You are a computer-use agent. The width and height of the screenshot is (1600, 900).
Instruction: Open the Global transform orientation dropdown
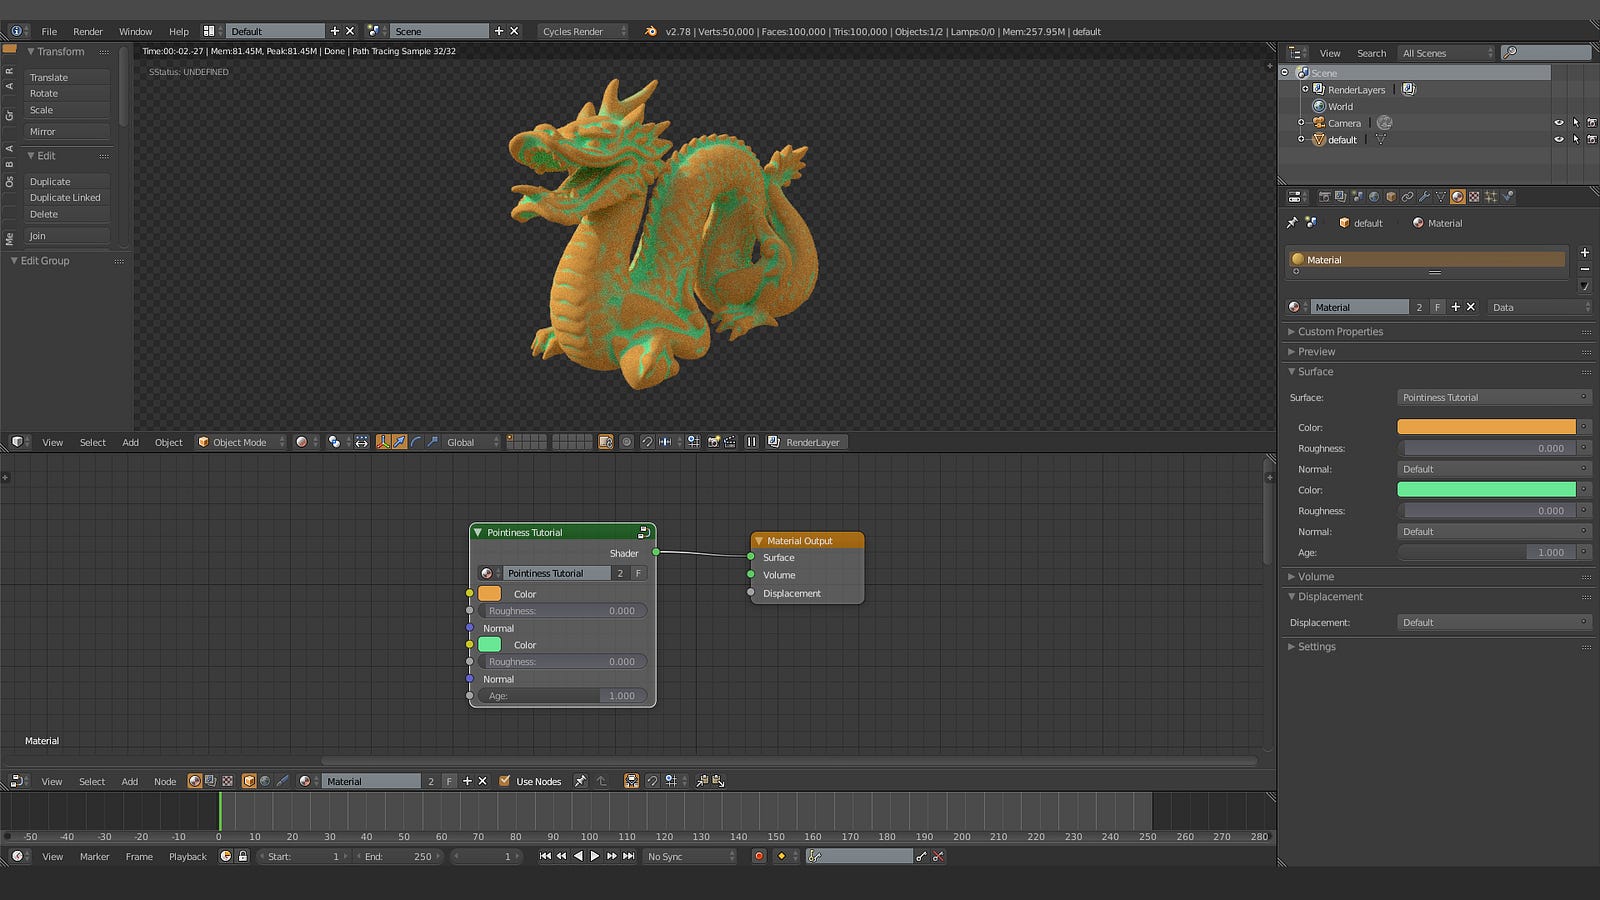point(471,442)
